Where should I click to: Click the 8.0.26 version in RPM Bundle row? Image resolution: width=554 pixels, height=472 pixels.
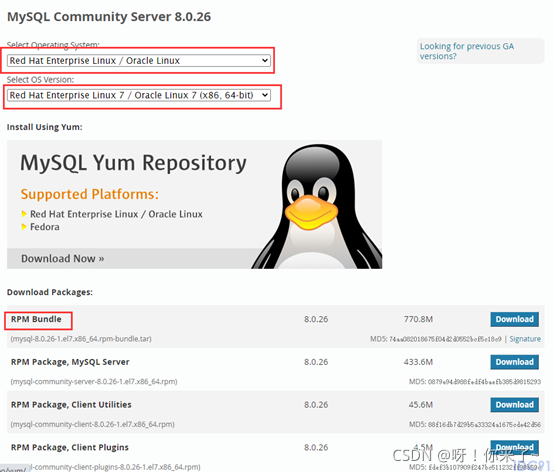(x=316, y=319)
